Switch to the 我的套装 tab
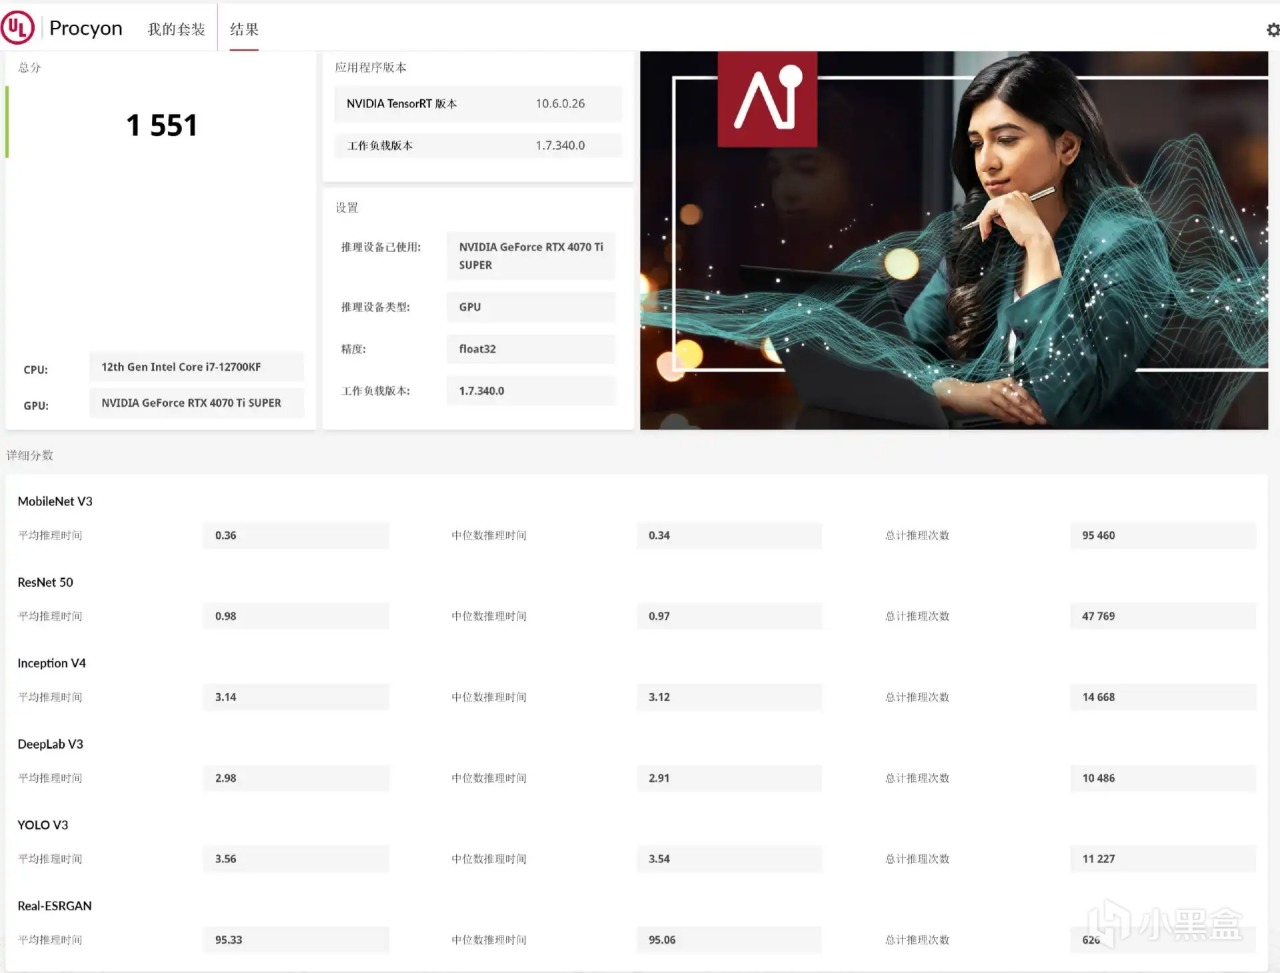The height and width of the screenshot is (973, 1280). point(176,29)
